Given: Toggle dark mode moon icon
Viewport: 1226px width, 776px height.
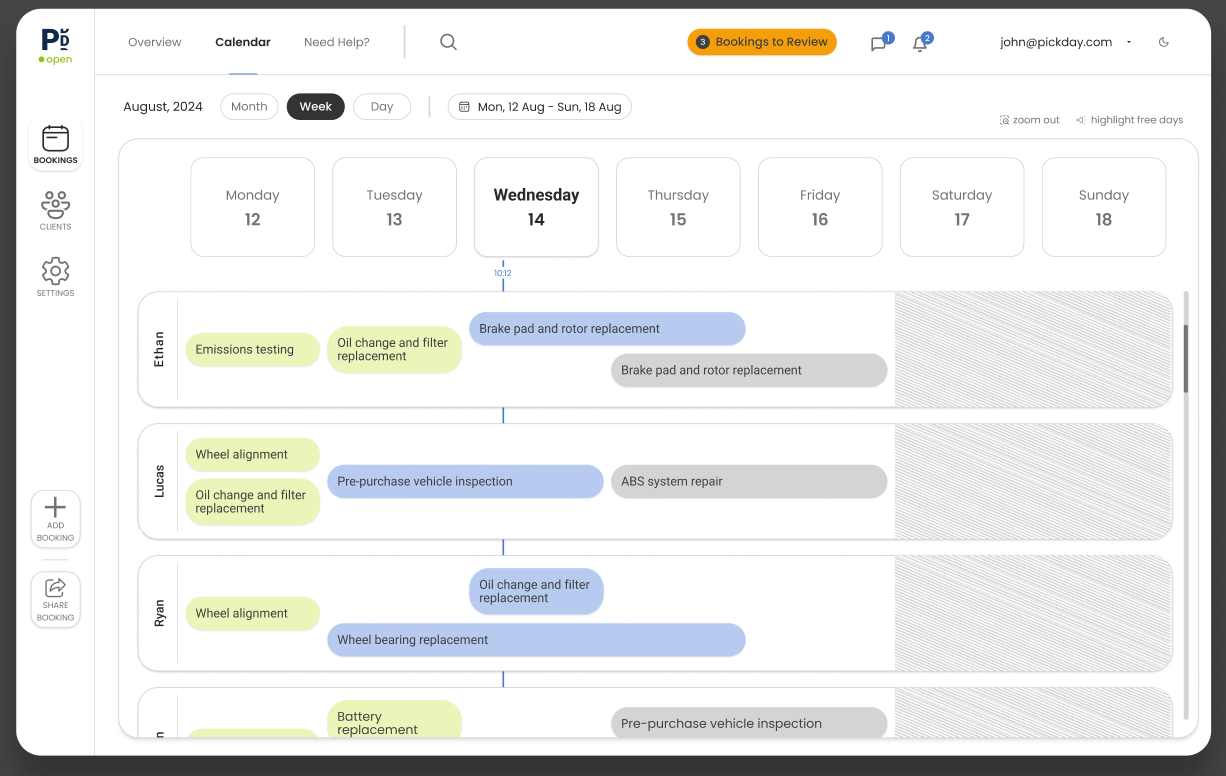Looking at the screenshot, I should click(1164, 42).
